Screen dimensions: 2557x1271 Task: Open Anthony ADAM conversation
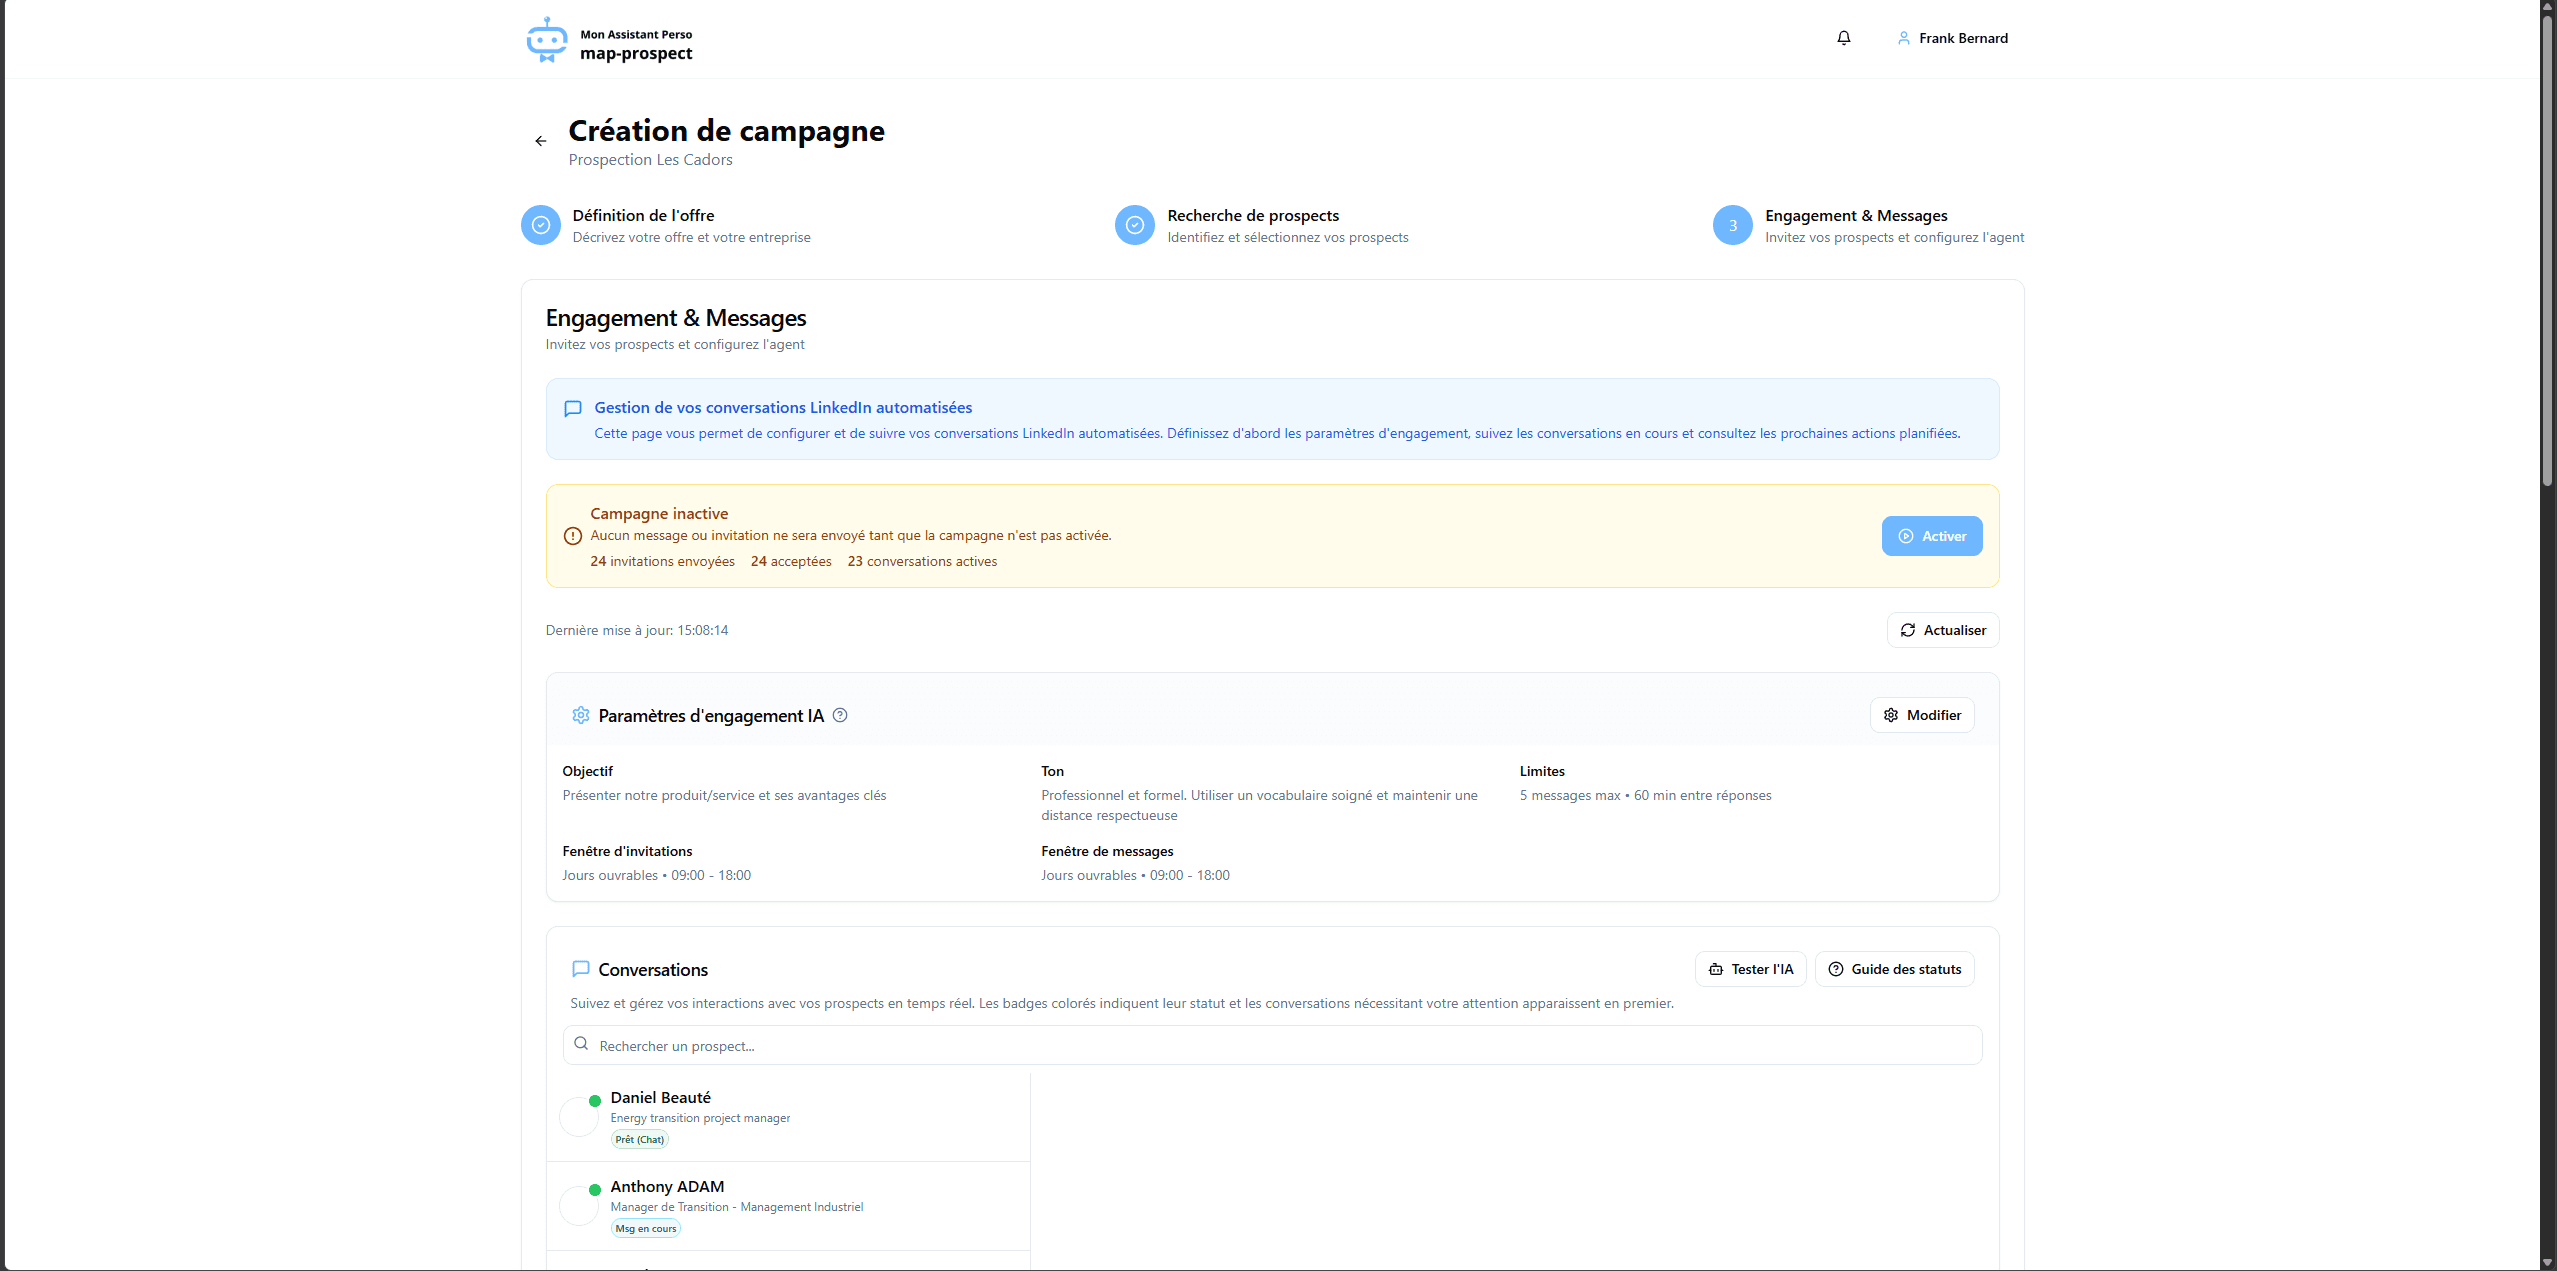tap(788, 1206)
